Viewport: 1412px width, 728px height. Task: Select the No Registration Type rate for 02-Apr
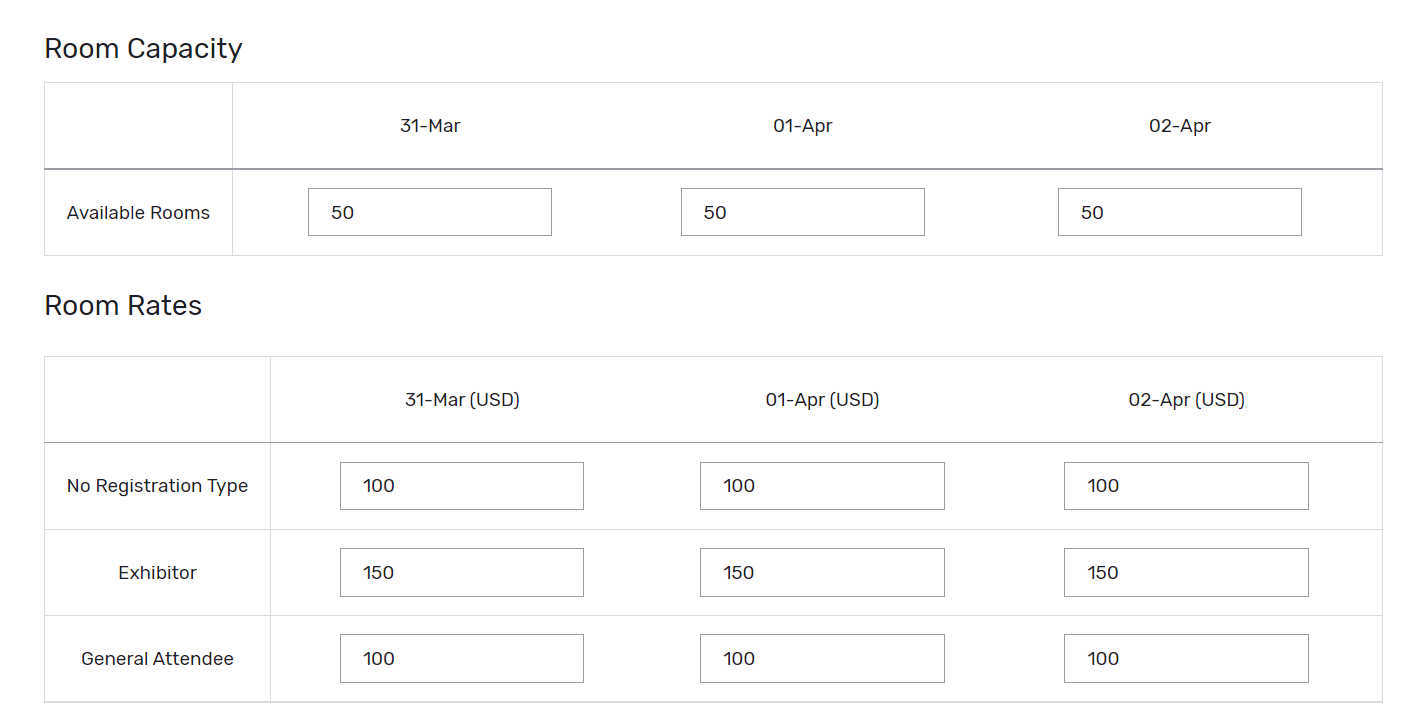(x=1186, y=485)
